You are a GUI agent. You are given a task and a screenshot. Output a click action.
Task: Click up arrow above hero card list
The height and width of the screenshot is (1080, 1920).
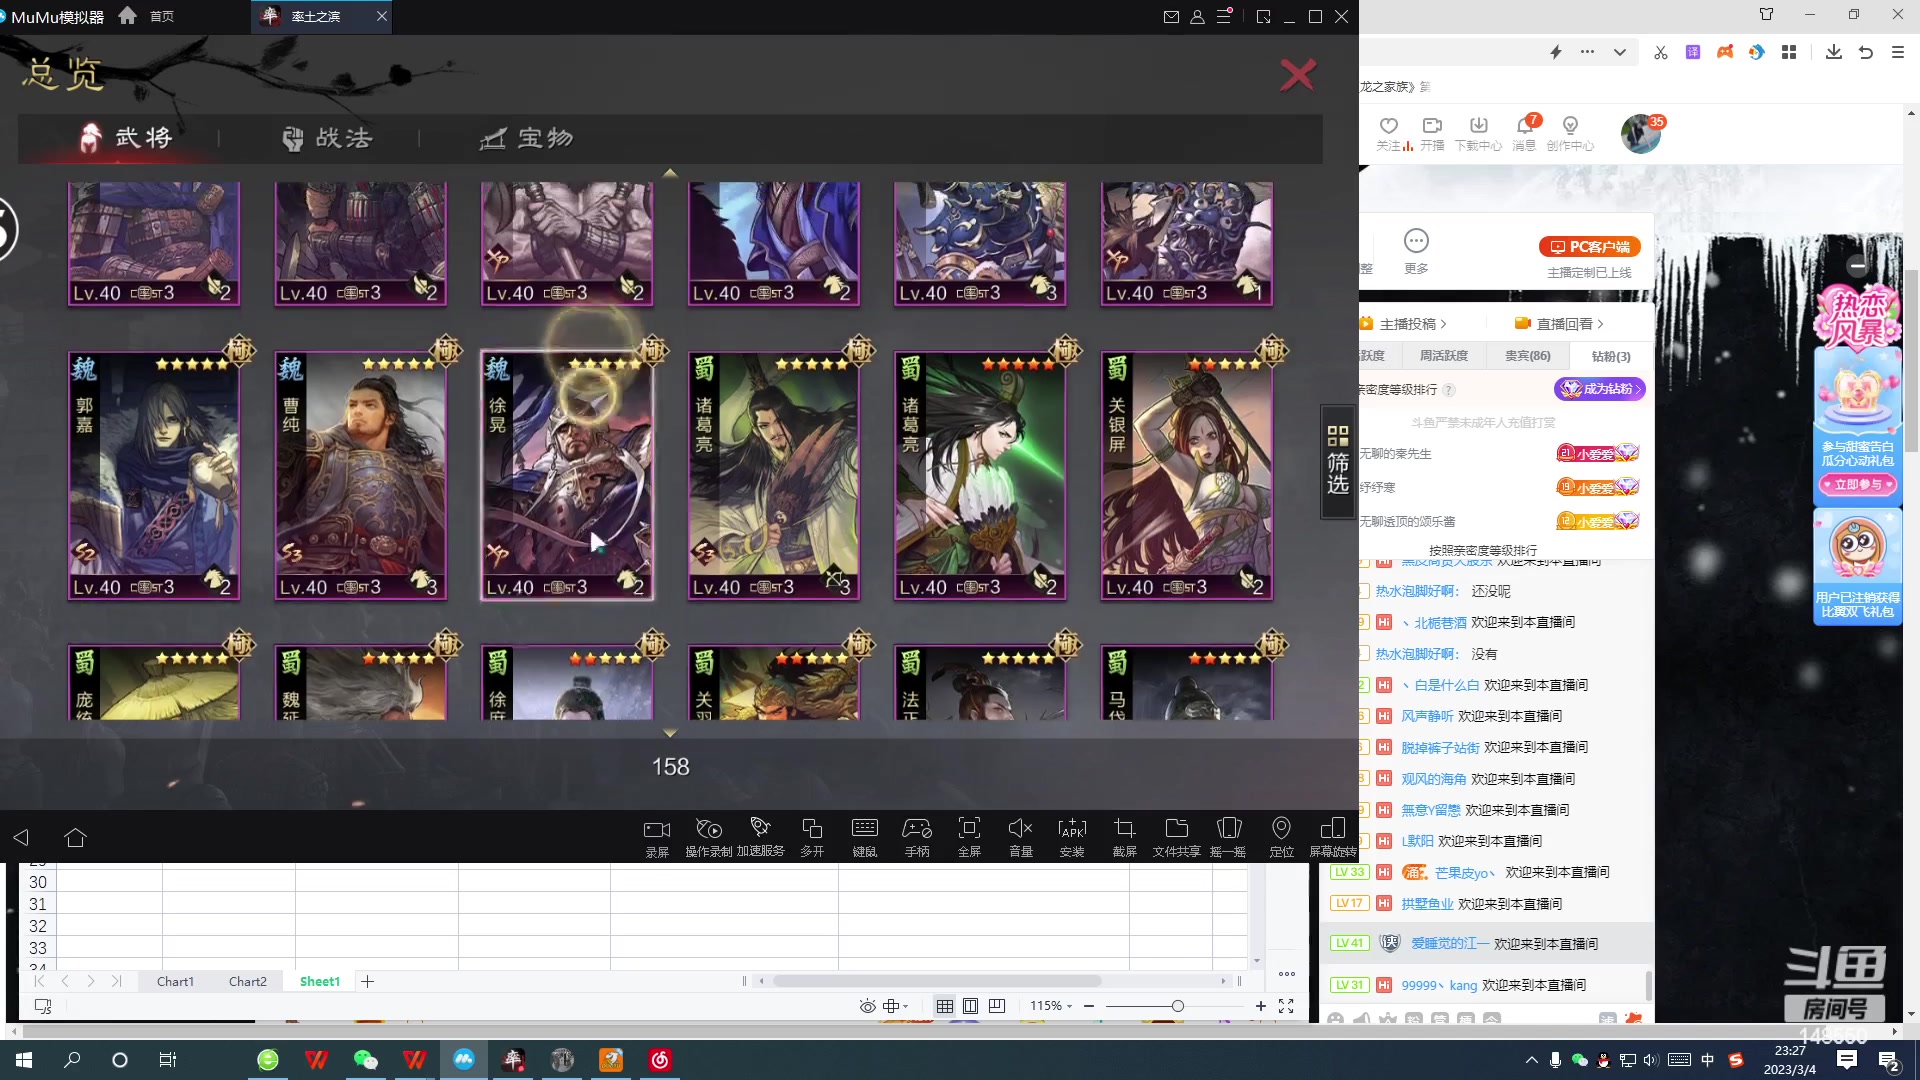click(x=670, y=173)
